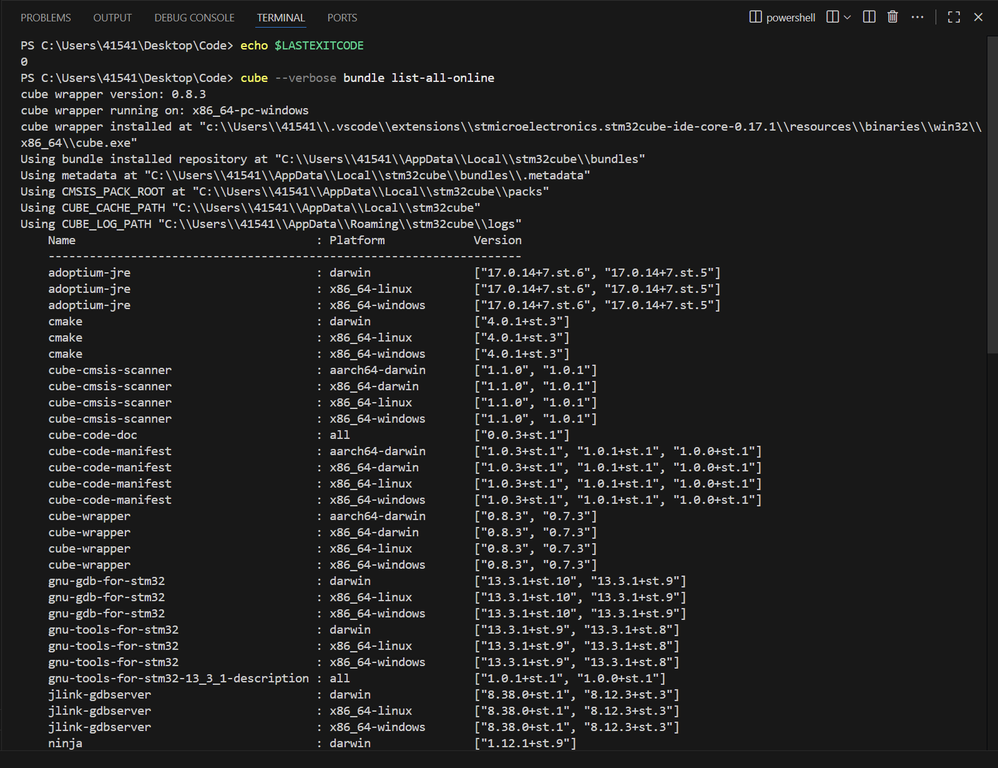998x768 pixels.
Task: Close the terminal panel
Action: point(978,17)
